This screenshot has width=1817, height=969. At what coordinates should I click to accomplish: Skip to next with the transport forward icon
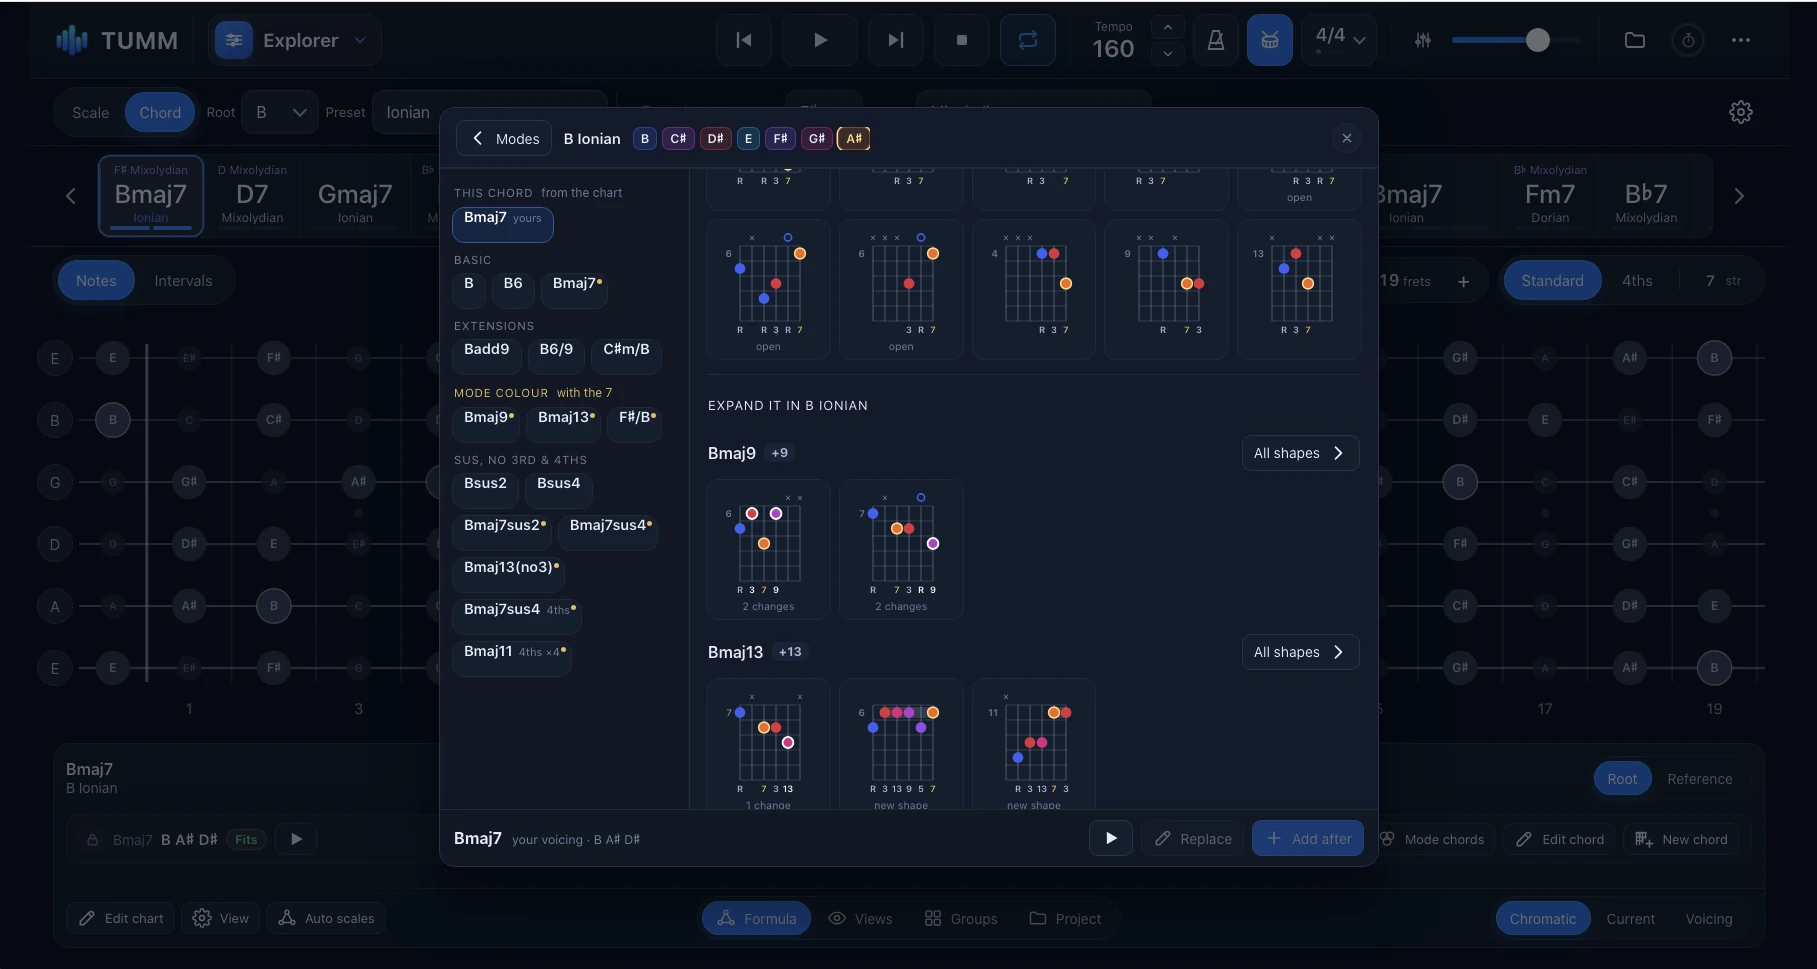point(896,40)
